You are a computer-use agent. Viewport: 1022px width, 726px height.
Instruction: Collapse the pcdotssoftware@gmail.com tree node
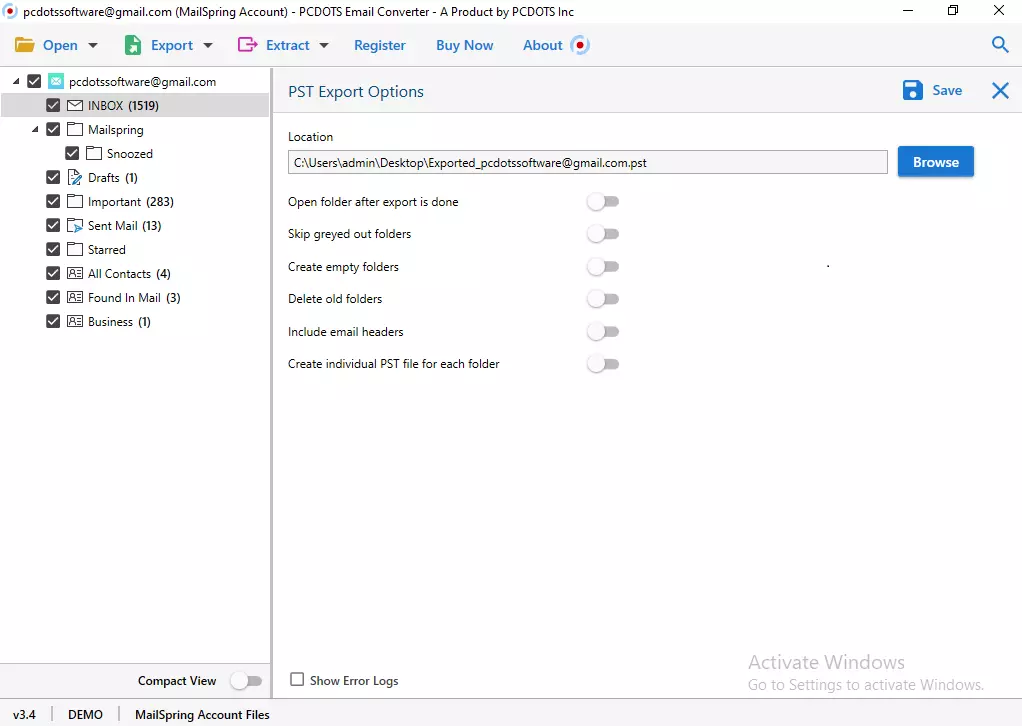(x=16, y=81)
